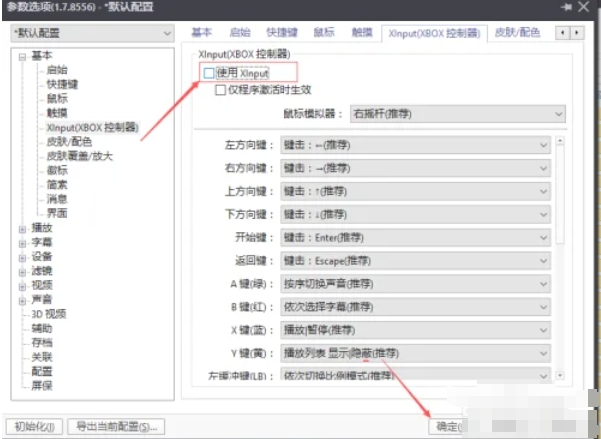Expand the 字幕 tree node
The width and height of the screenshot is (601, 439).
pos(22,241)
